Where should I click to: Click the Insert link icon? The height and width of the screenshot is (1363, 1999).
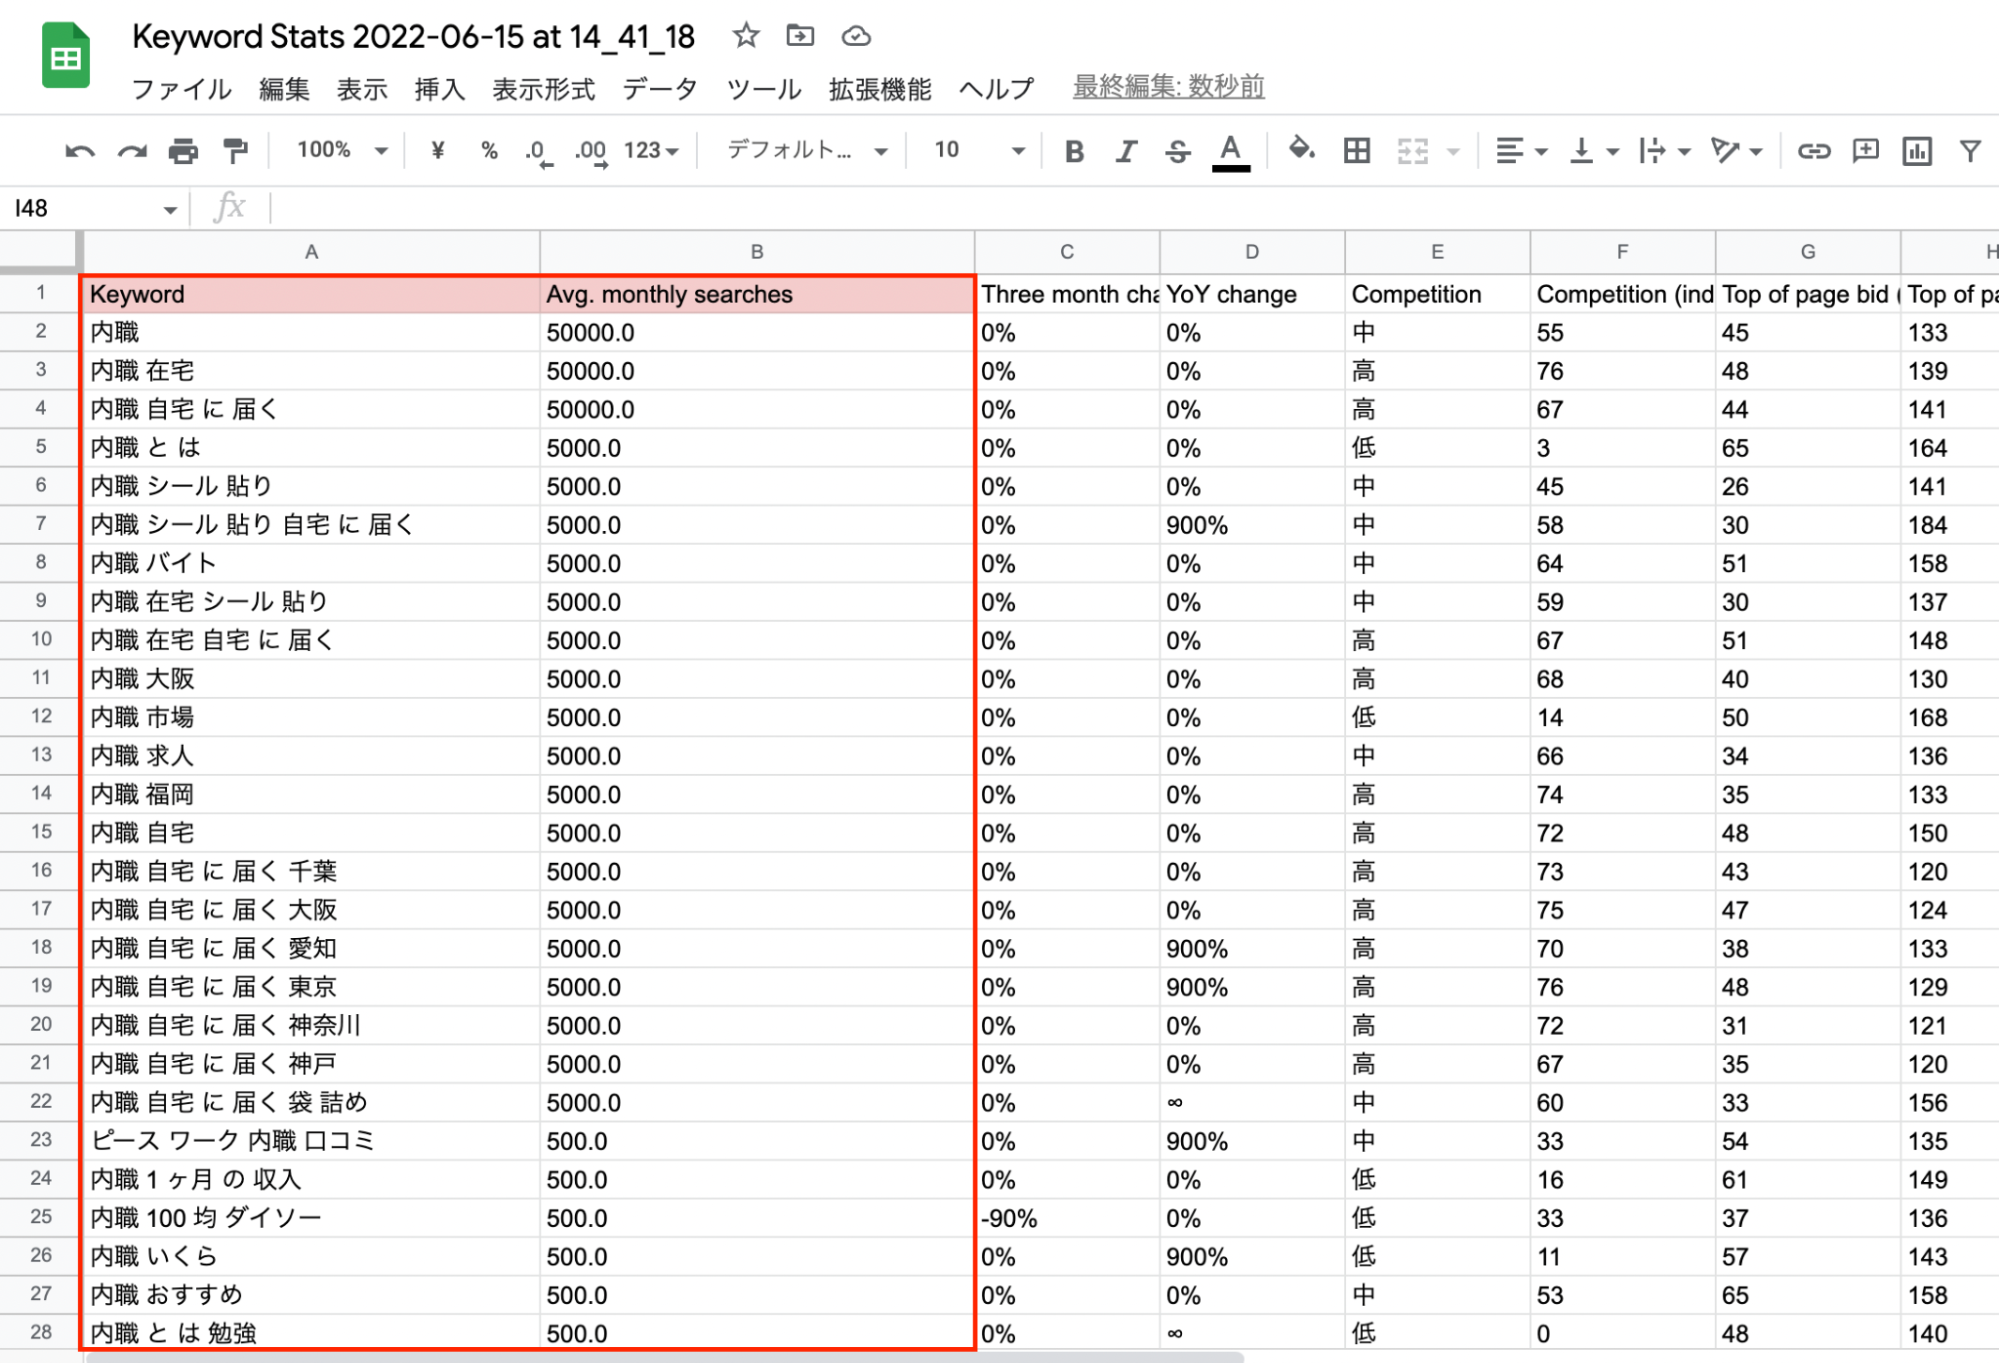[x=1813, y=151]
